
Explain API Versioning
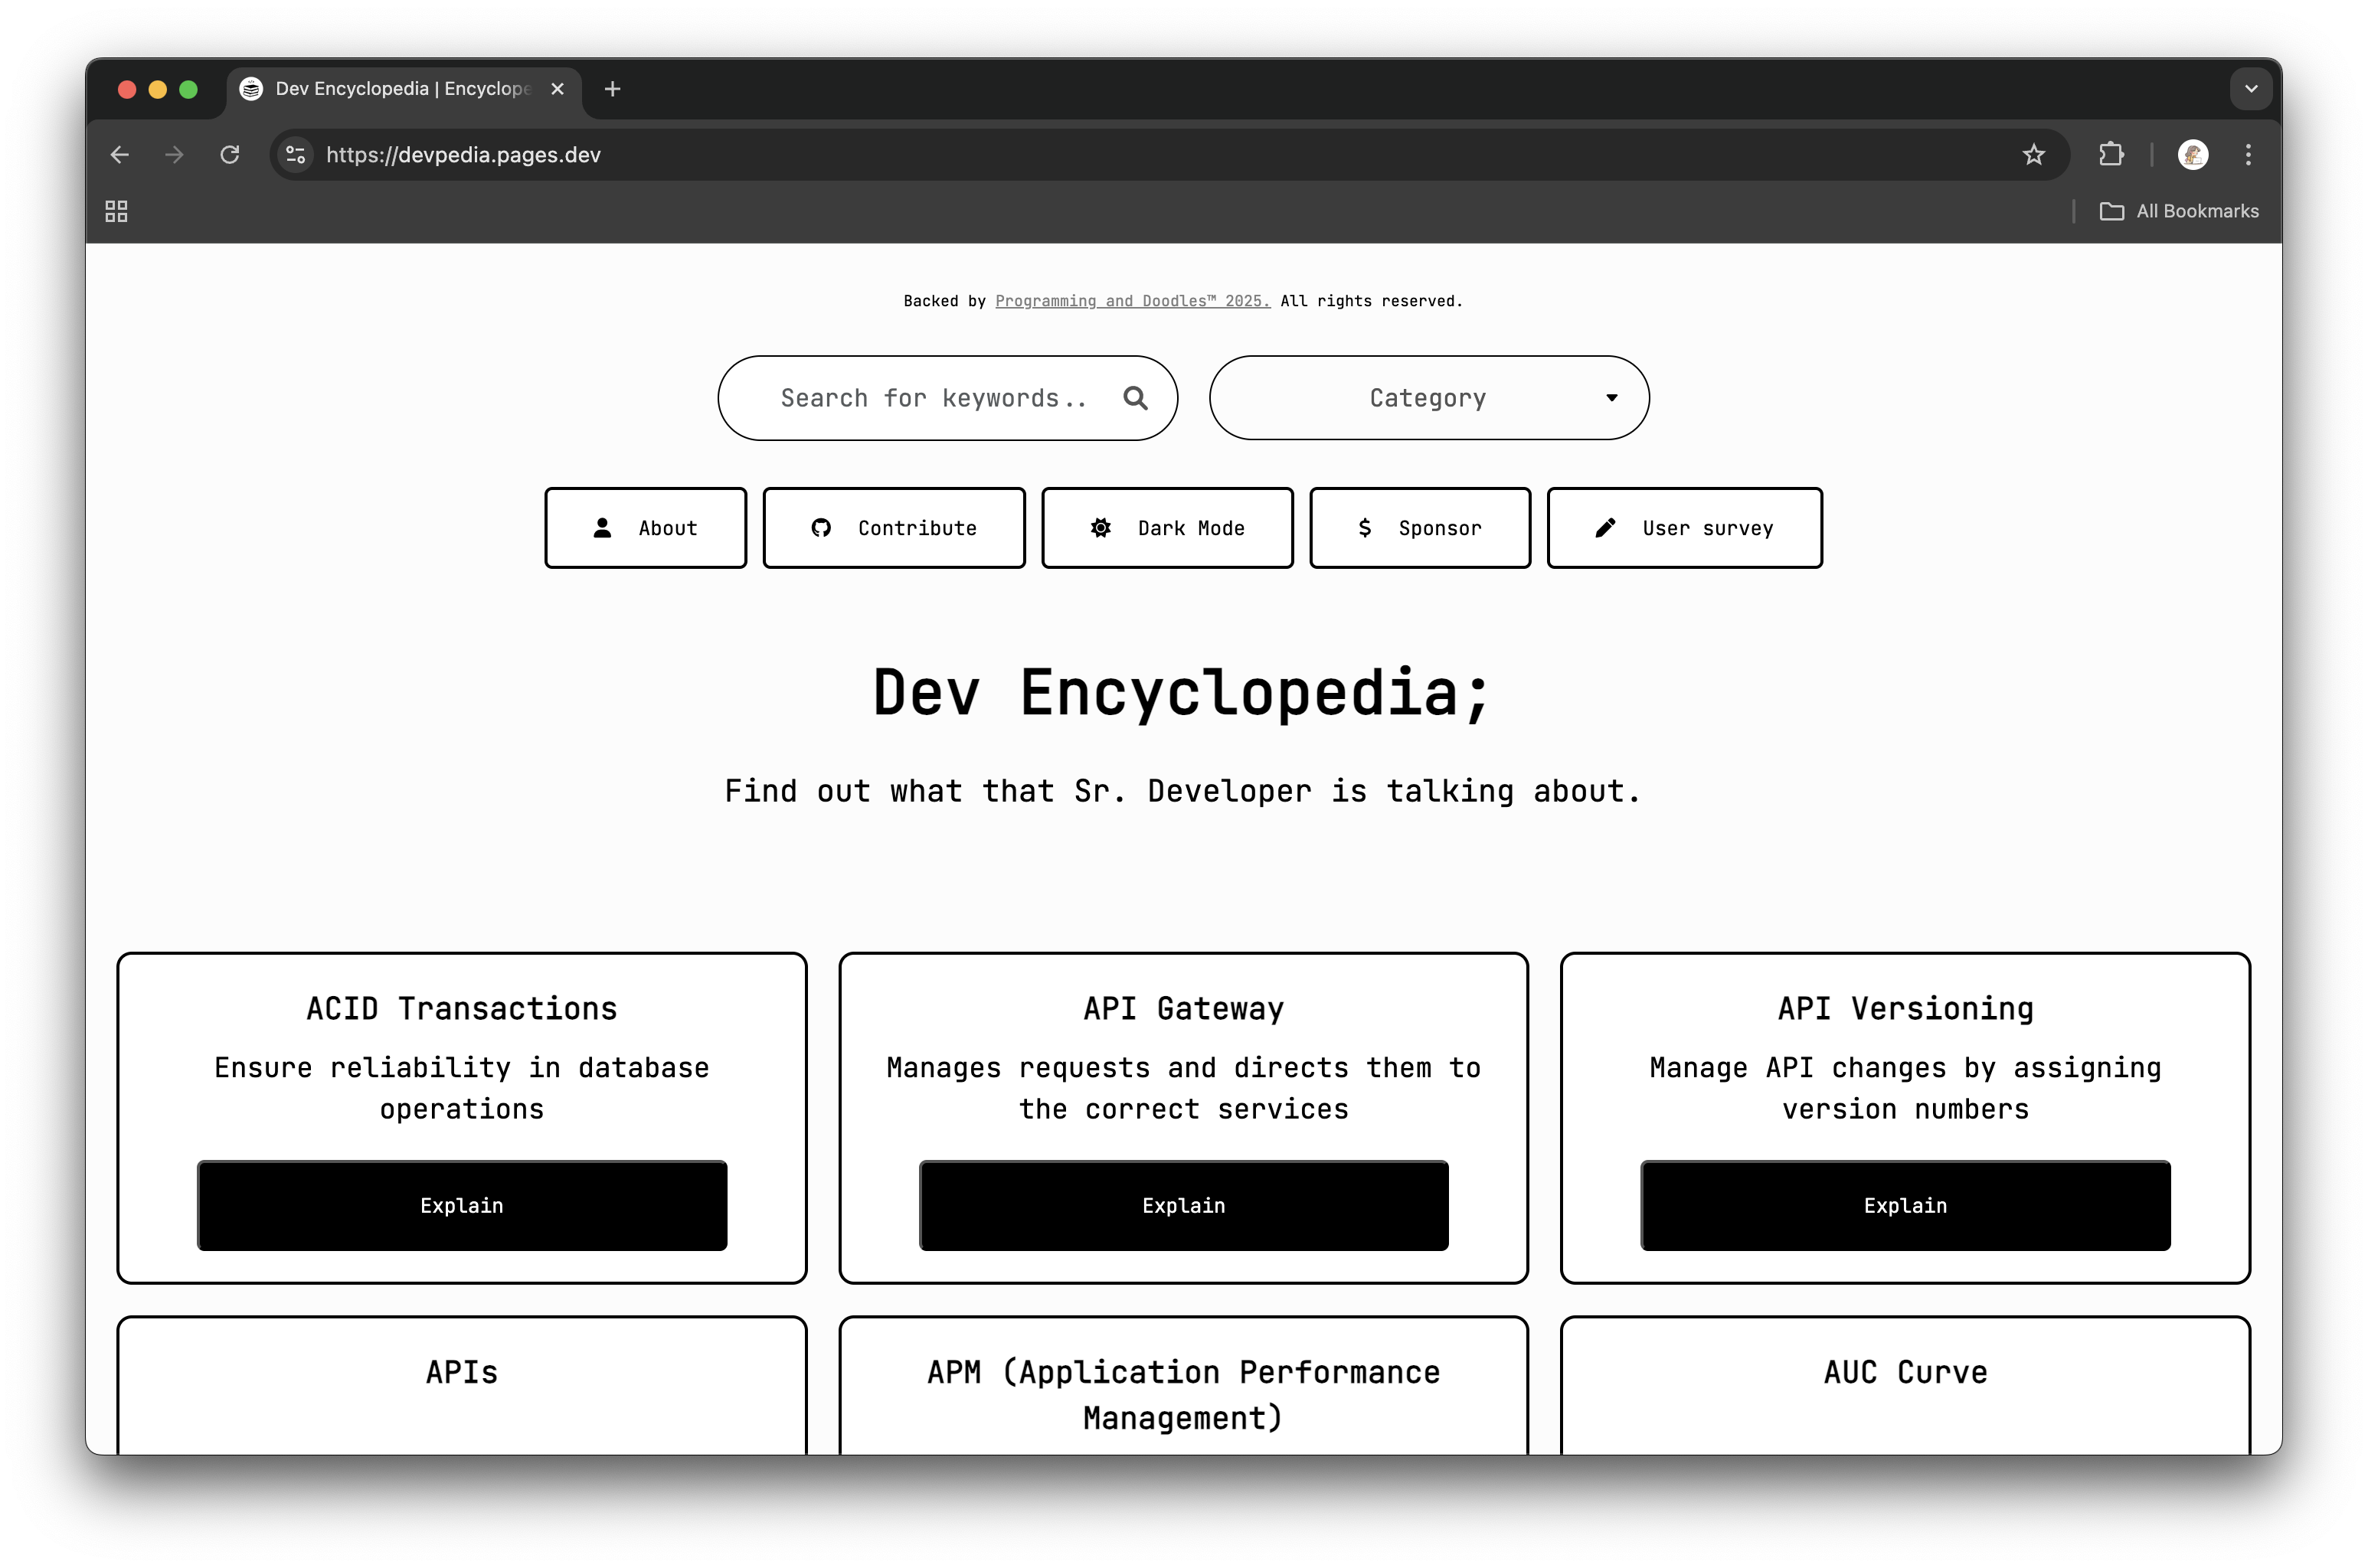pyautogui.click(x=1905, y=1205)
